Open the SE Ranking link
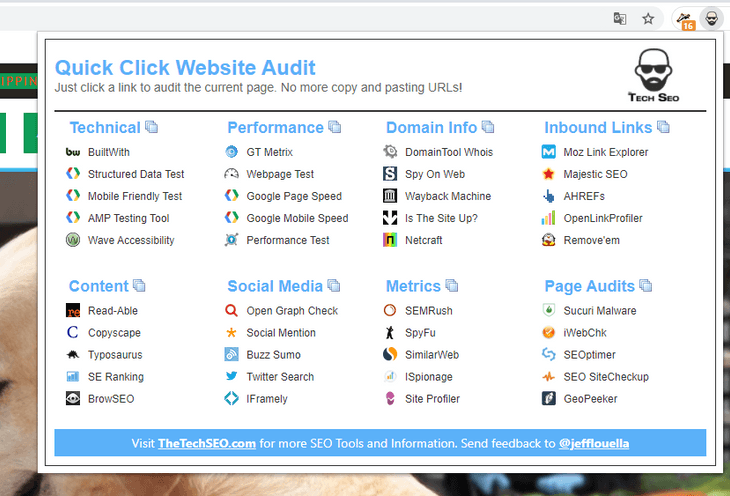Image resolution: width=730 pixels, height=496 pixels. coord(116,377)
